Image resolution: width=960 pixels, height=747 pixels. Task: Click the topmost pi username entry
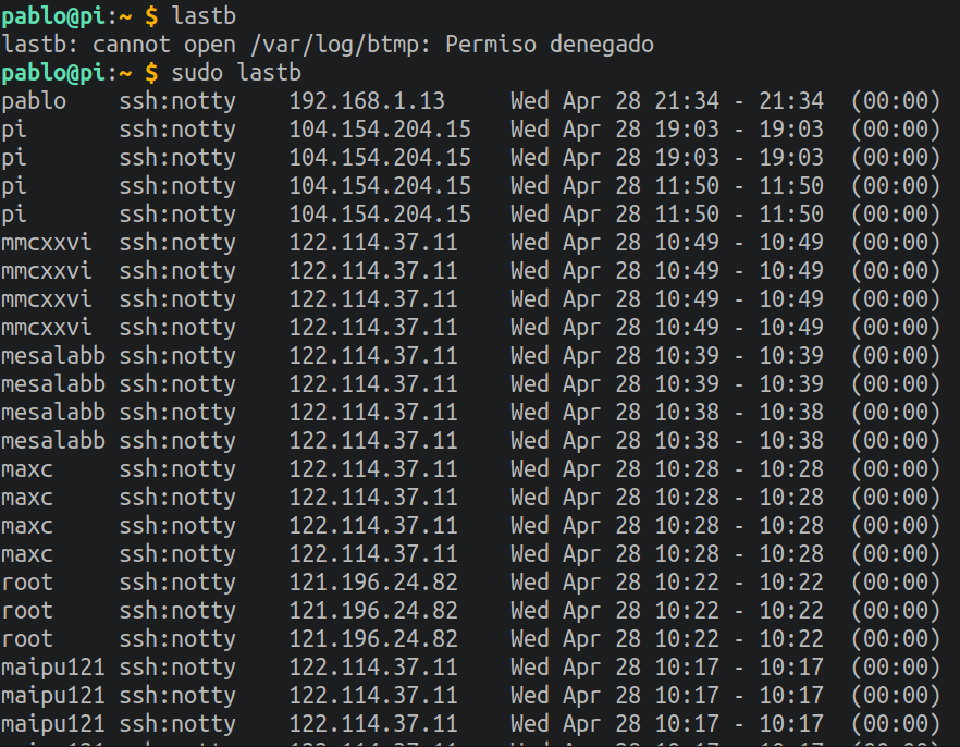click(x=14, y=129)
